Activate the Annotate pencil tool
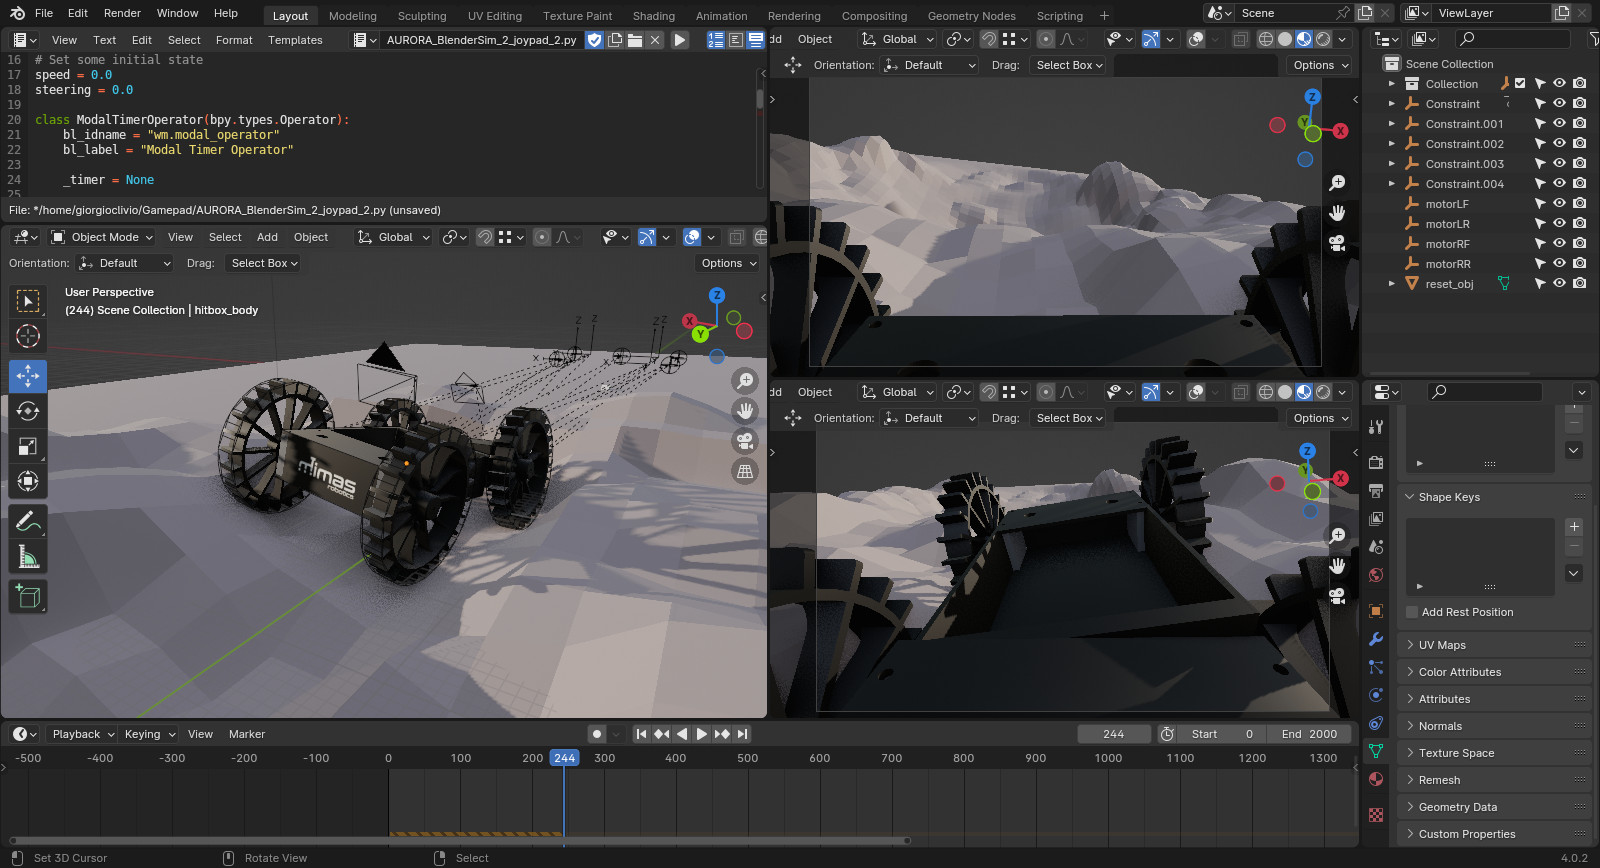Viewport: 1600px width, 868px height. pos(28,521)
